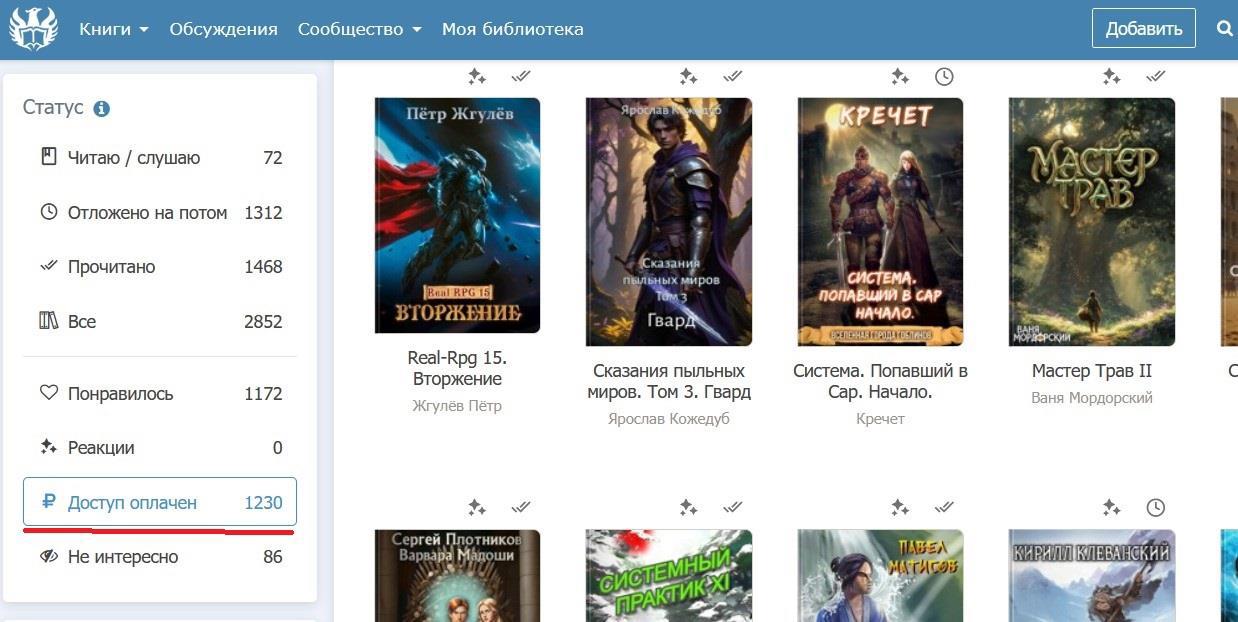This screenshot has height=622, width=1238.
Task: Filter by Читаю / слушаю status
Action: tap(160, 158)
